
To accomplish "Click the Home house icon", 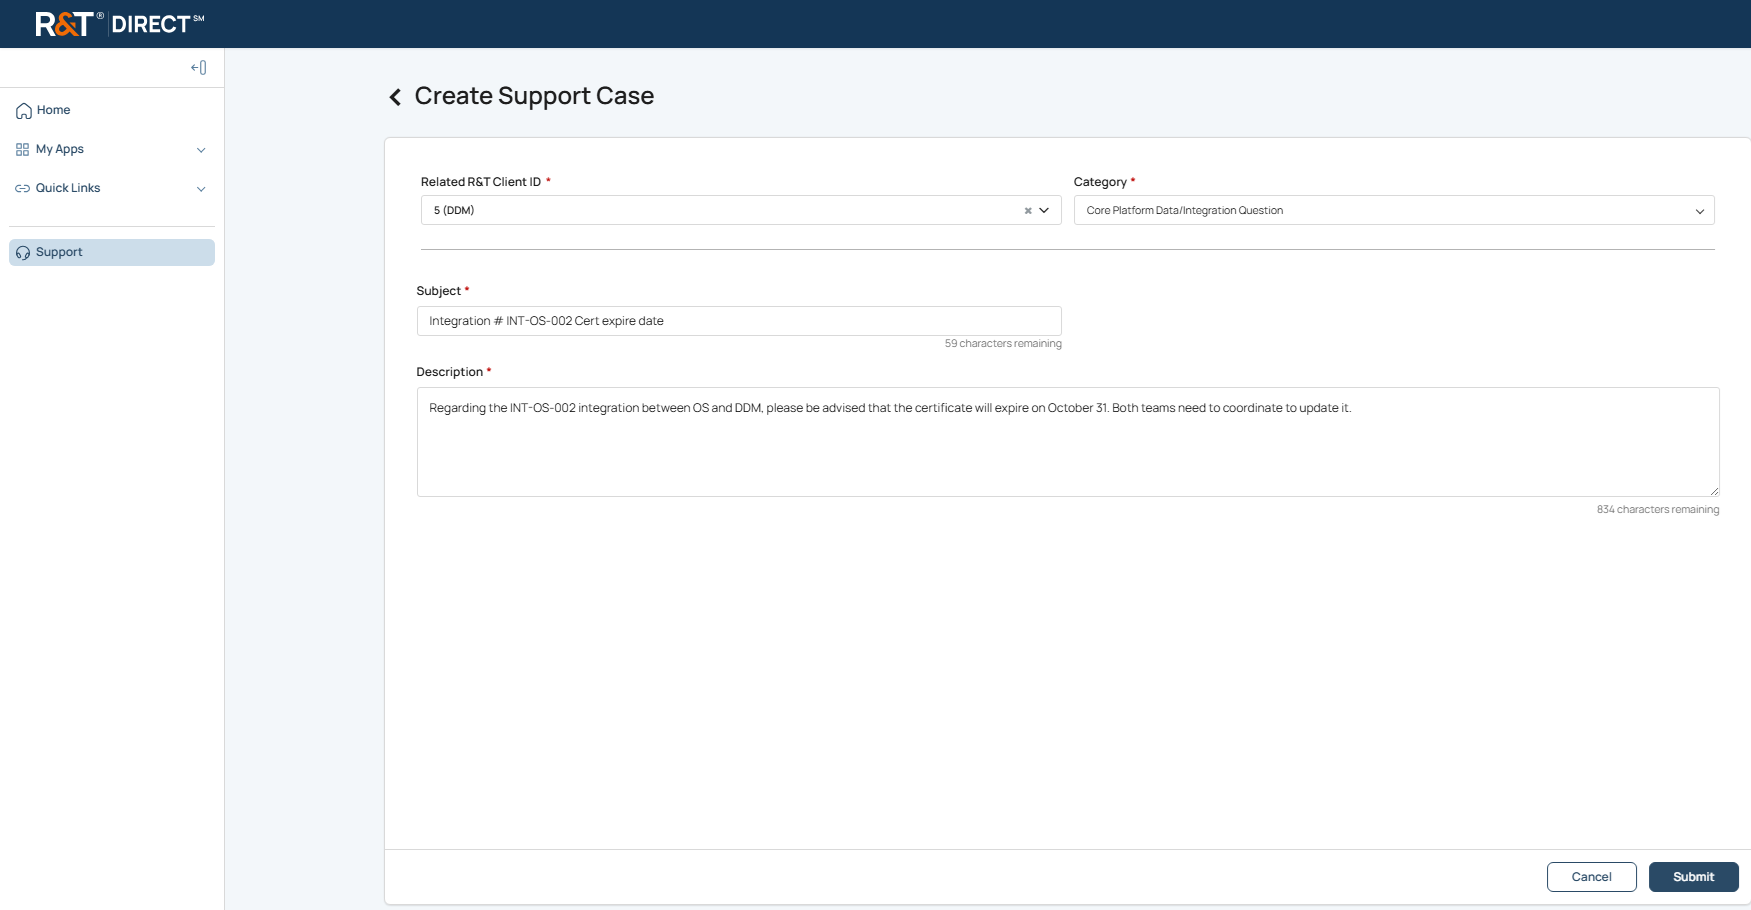I will coord(23,111).
